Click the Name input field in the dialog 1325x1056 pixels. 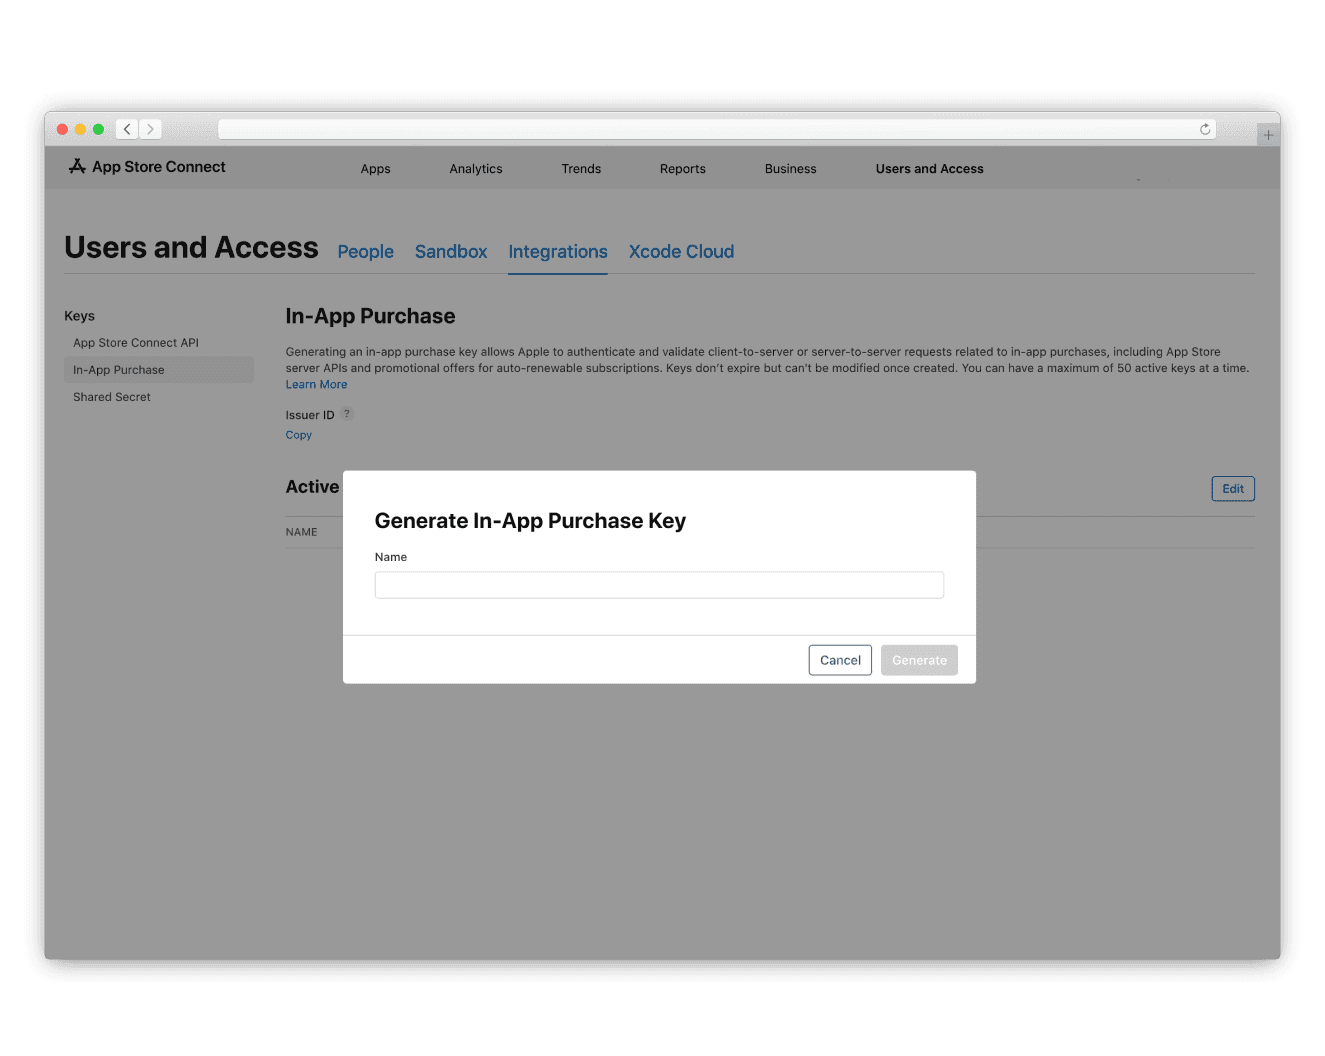[x=659, y=584]
